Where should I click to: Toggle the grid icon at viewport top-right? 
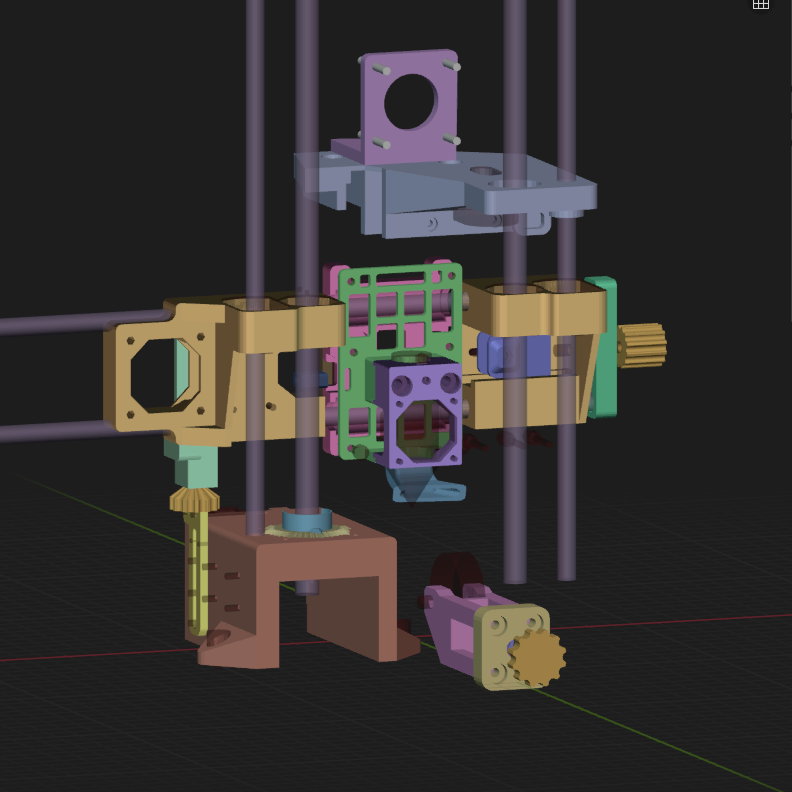(761, 5)
